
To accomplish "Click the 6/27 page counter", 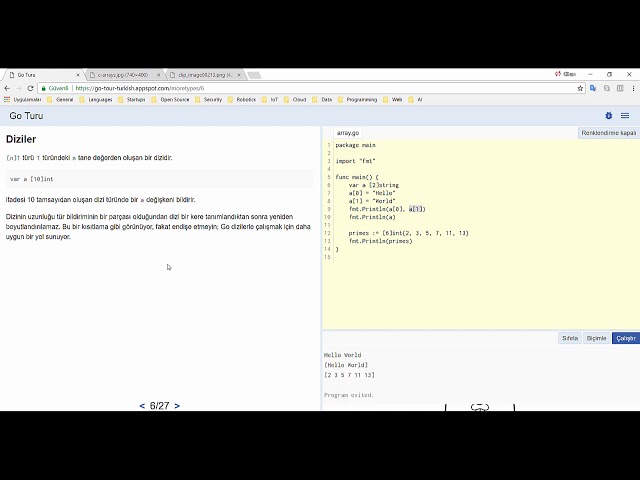I will 159,406.
